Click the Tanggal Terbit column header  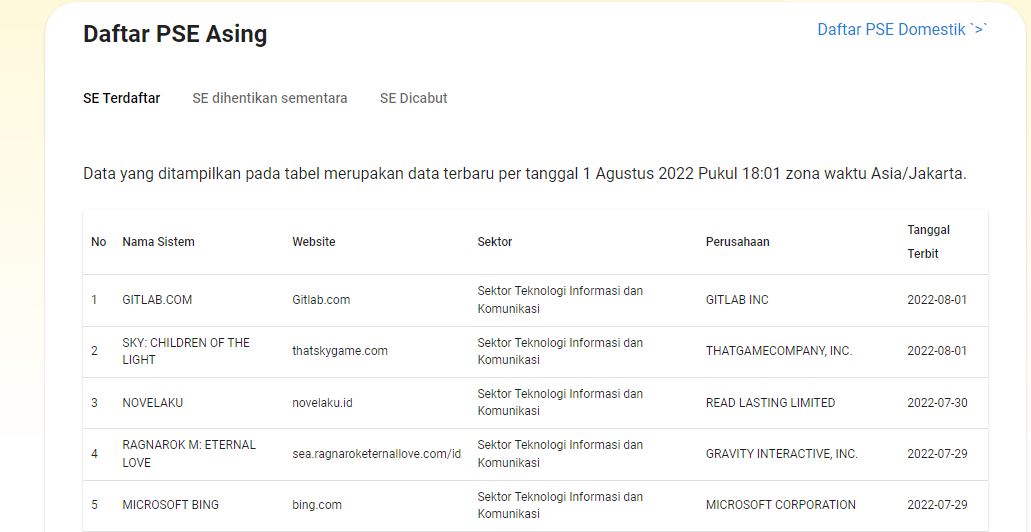pyautogui.click(x=928, y=242)
